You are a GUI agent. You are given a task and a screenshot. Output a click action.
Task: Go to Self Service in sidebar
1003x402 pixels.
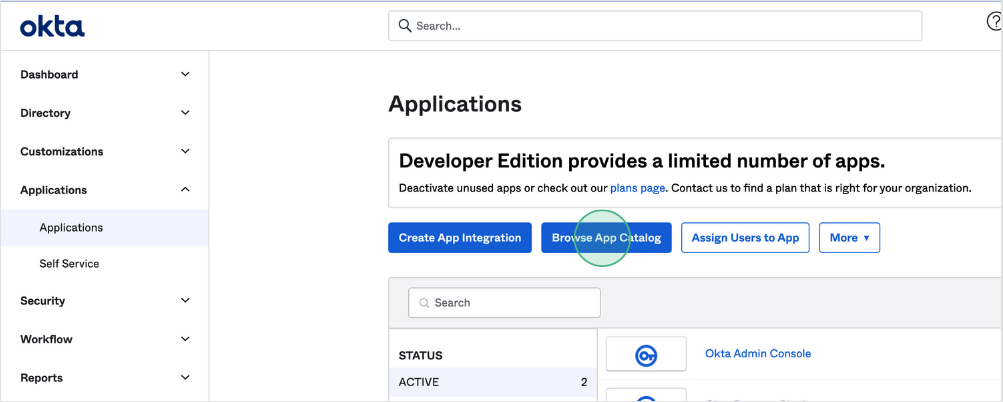click(x=69, y=264)
